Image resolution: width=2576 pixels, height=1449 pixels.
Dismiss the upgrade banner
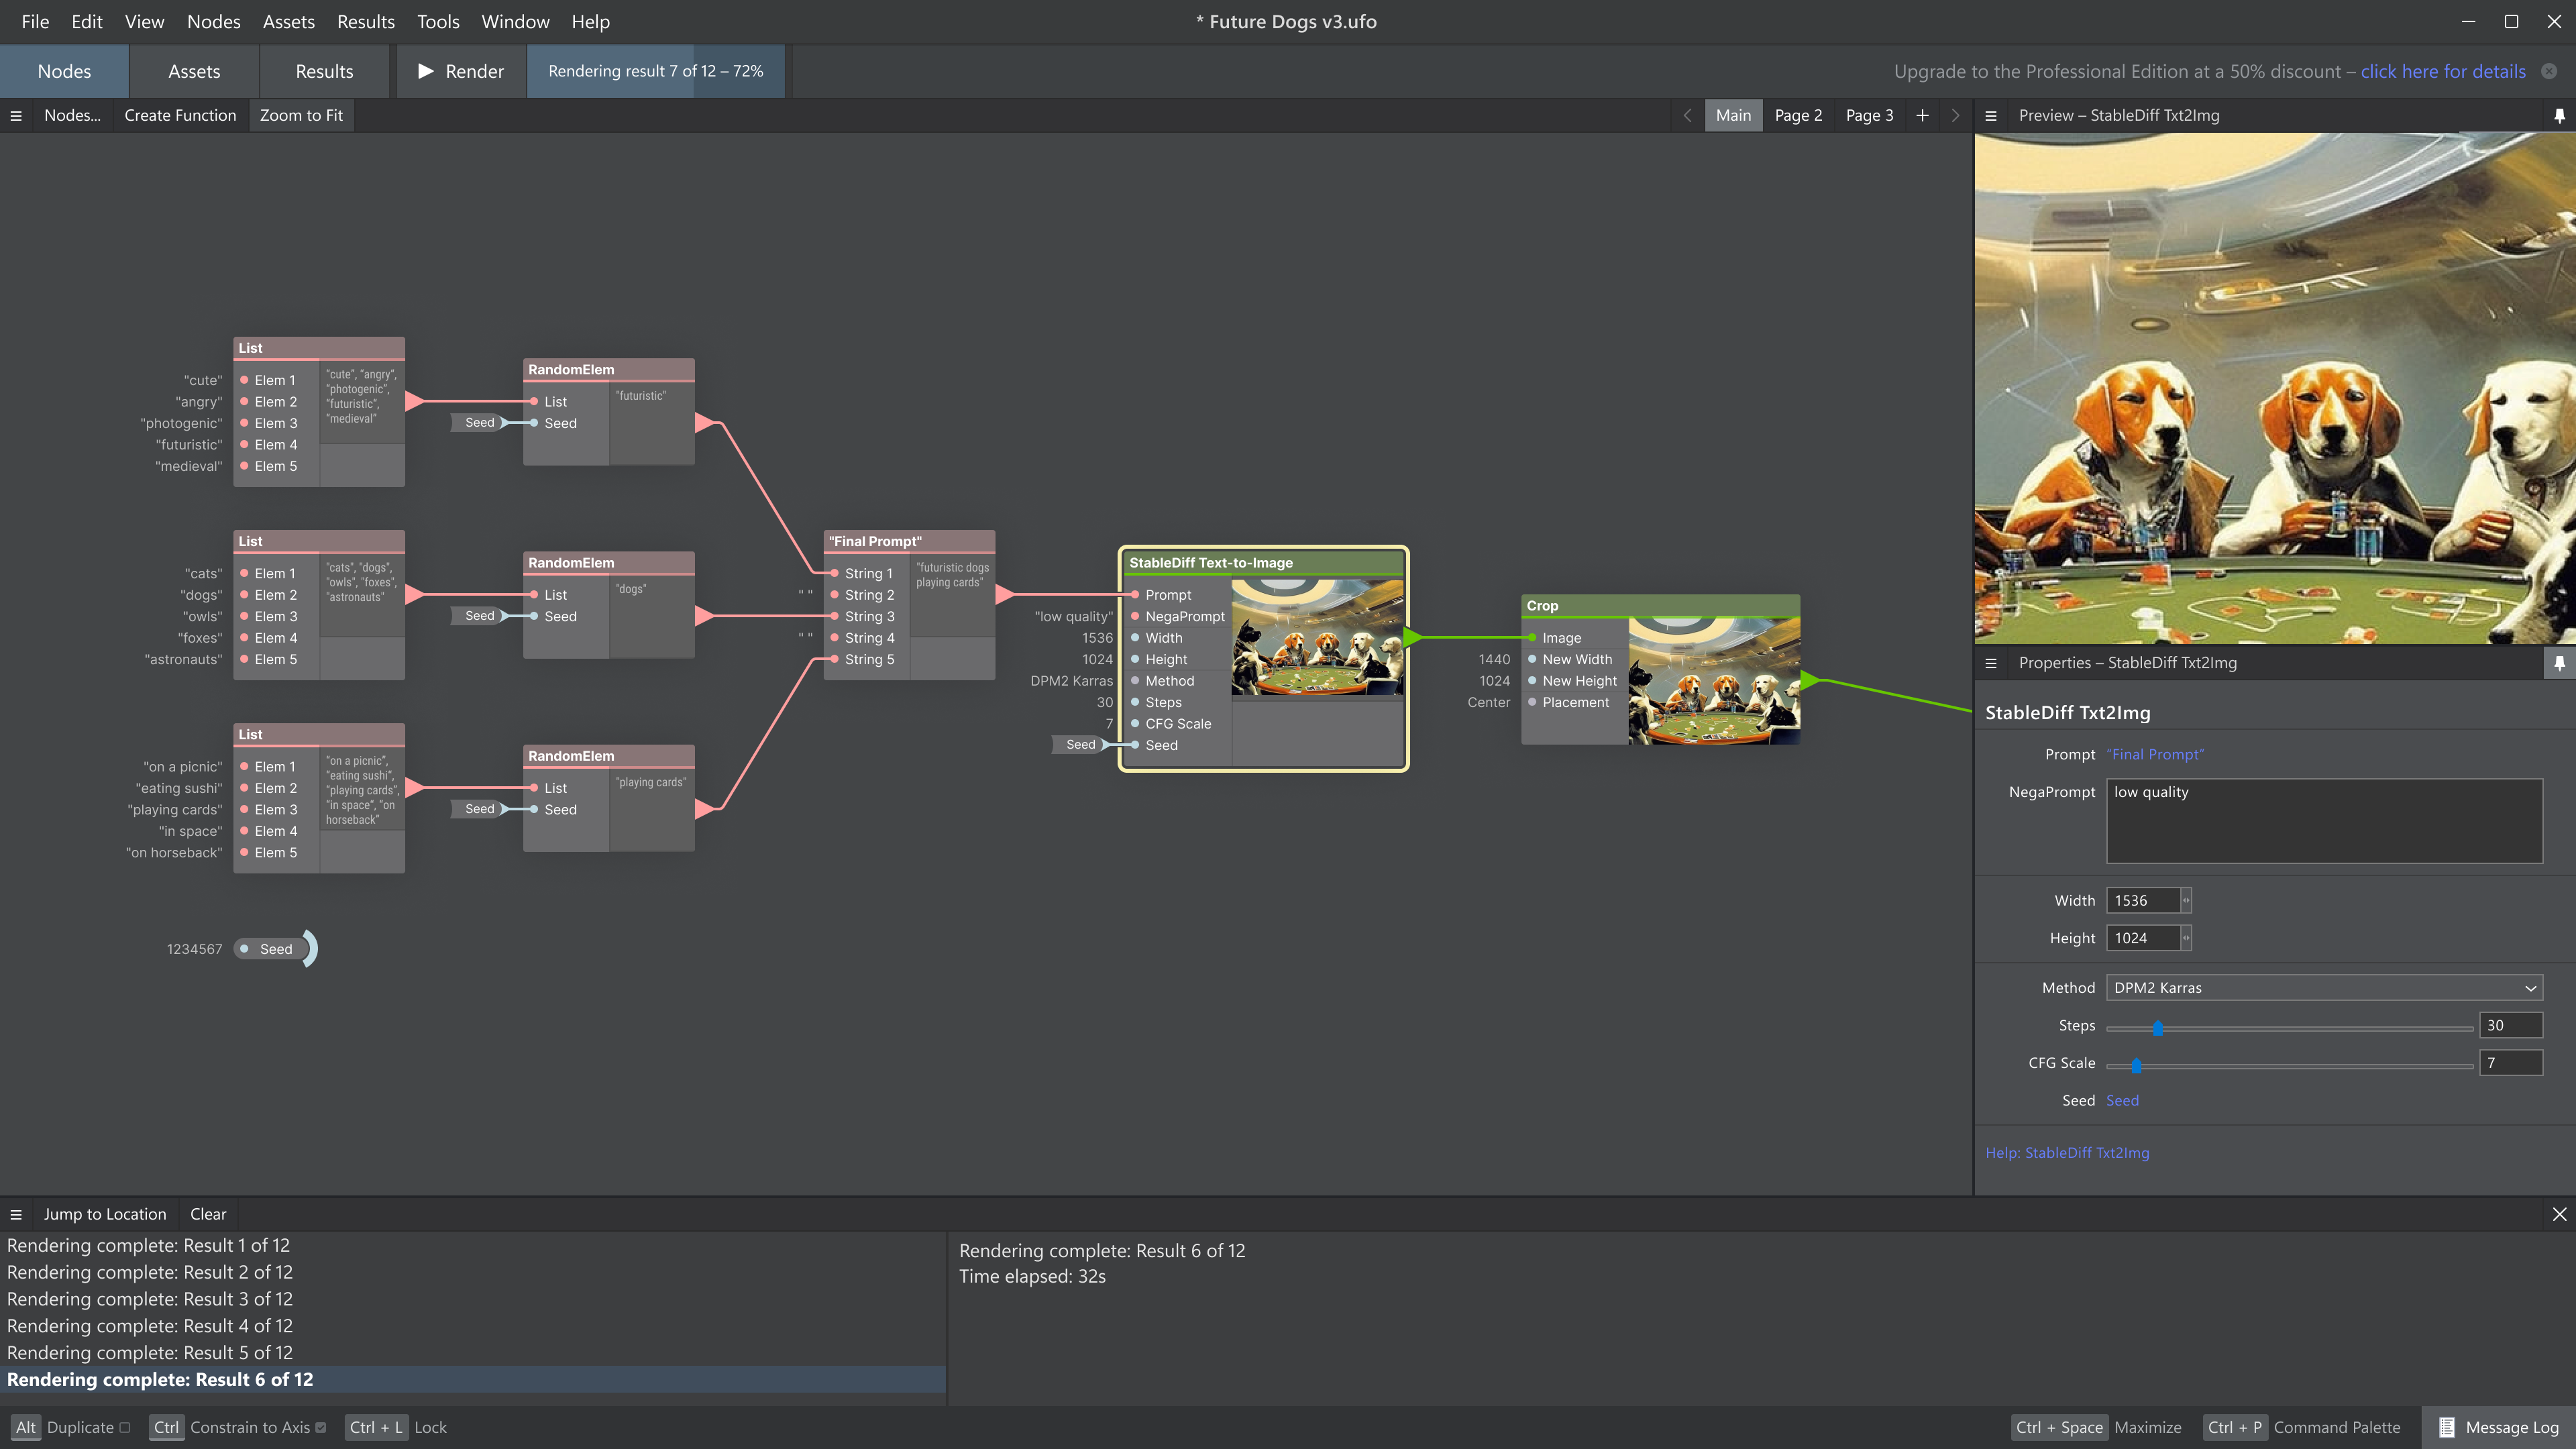pos(2549,71)
